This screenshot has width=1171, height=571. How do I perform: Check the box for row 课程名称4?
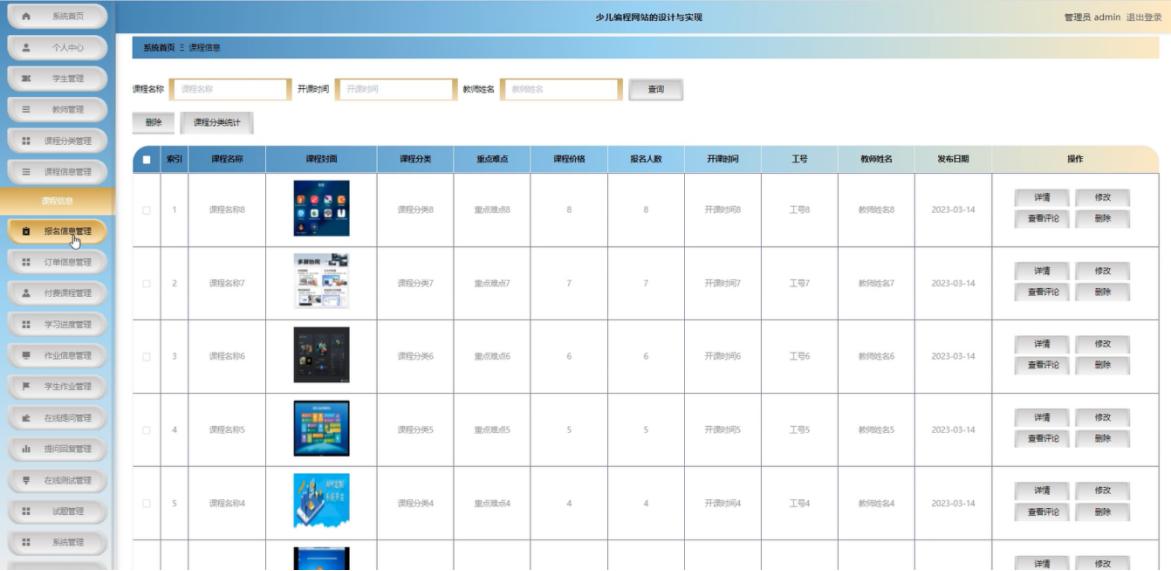coord(146,503)
